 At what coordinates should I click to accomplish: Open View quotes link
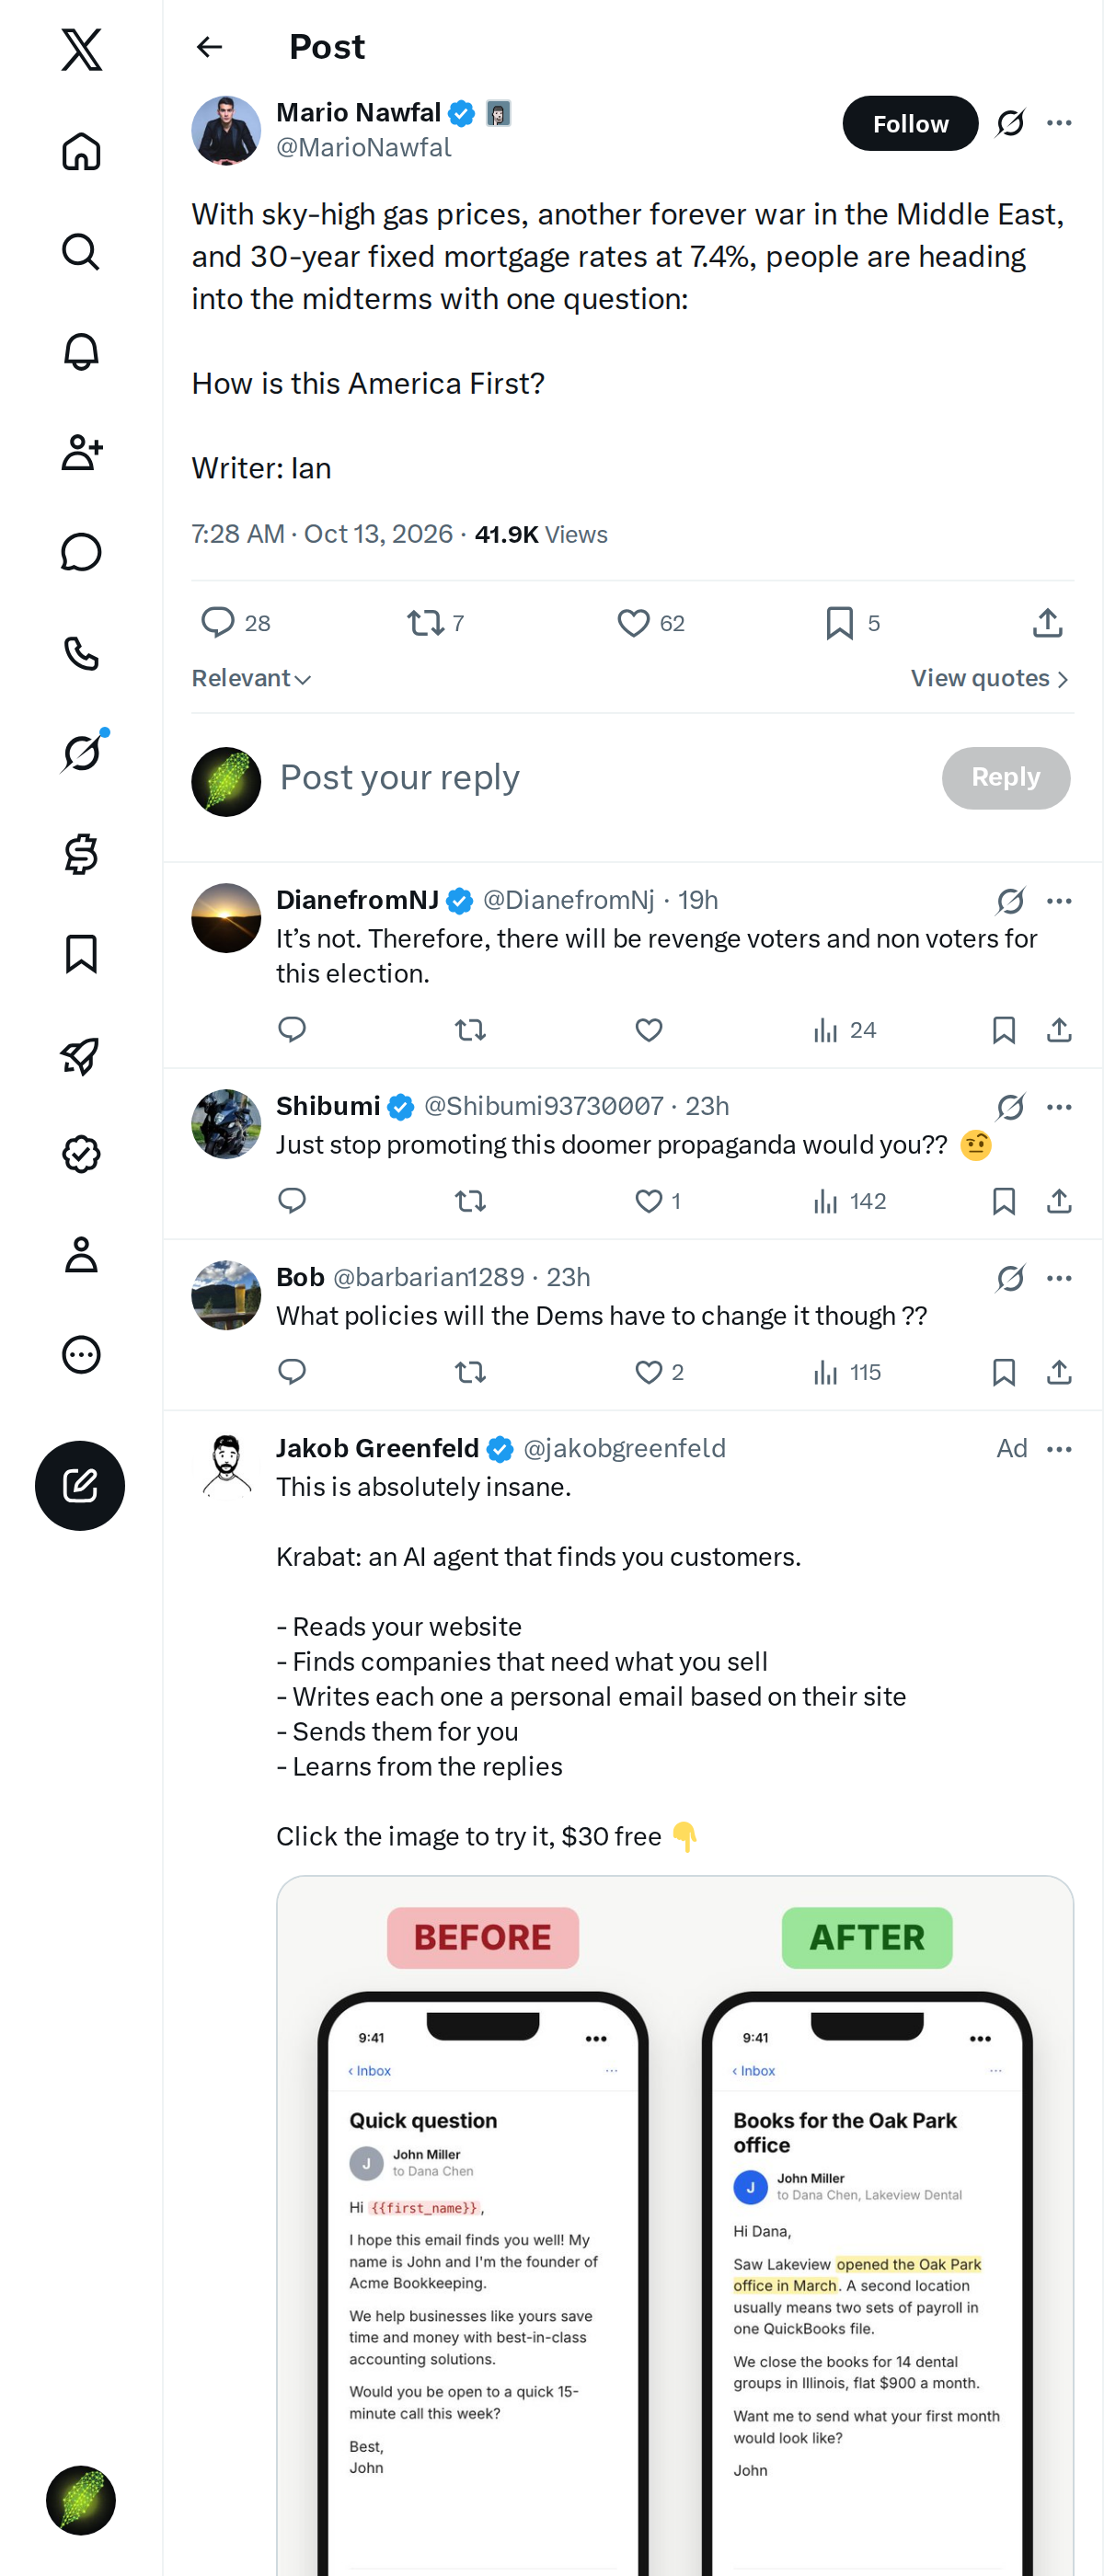click(990, 678)
